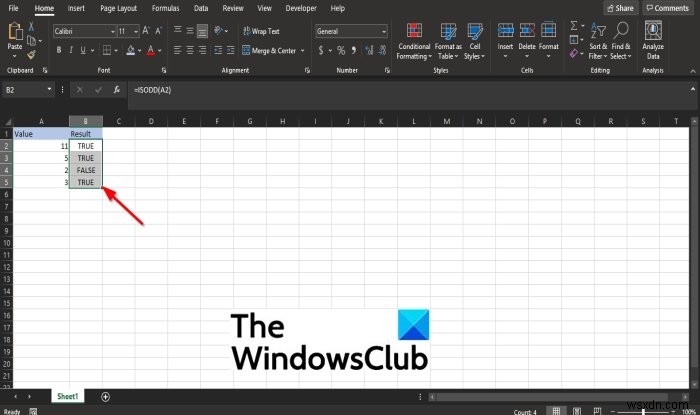
Task: Toggle Underline formatting
Action: [x=83, y=50]
